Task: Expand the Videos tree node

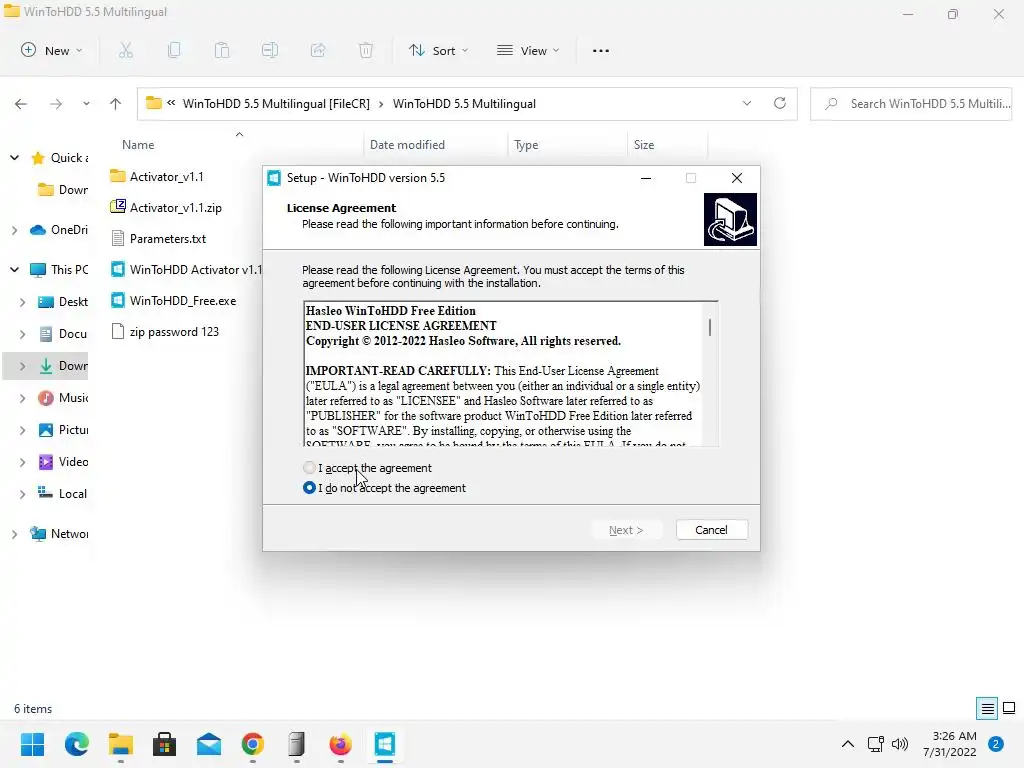Action: point(22,462)
